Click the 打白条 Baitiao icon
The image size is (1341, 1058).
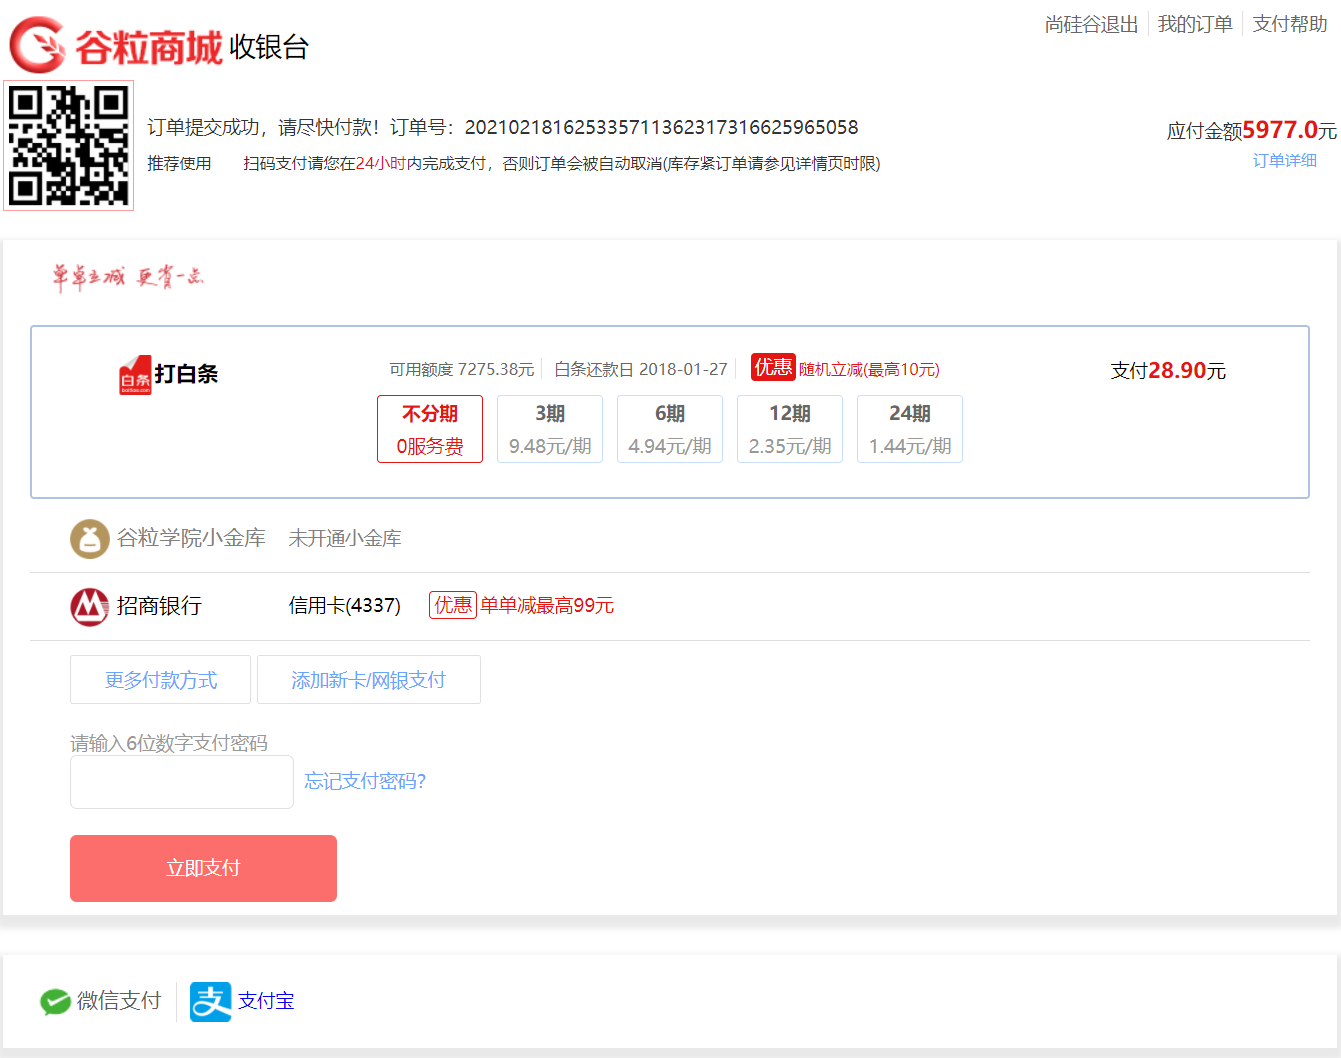pyautogui.click(x=135, y=375)
